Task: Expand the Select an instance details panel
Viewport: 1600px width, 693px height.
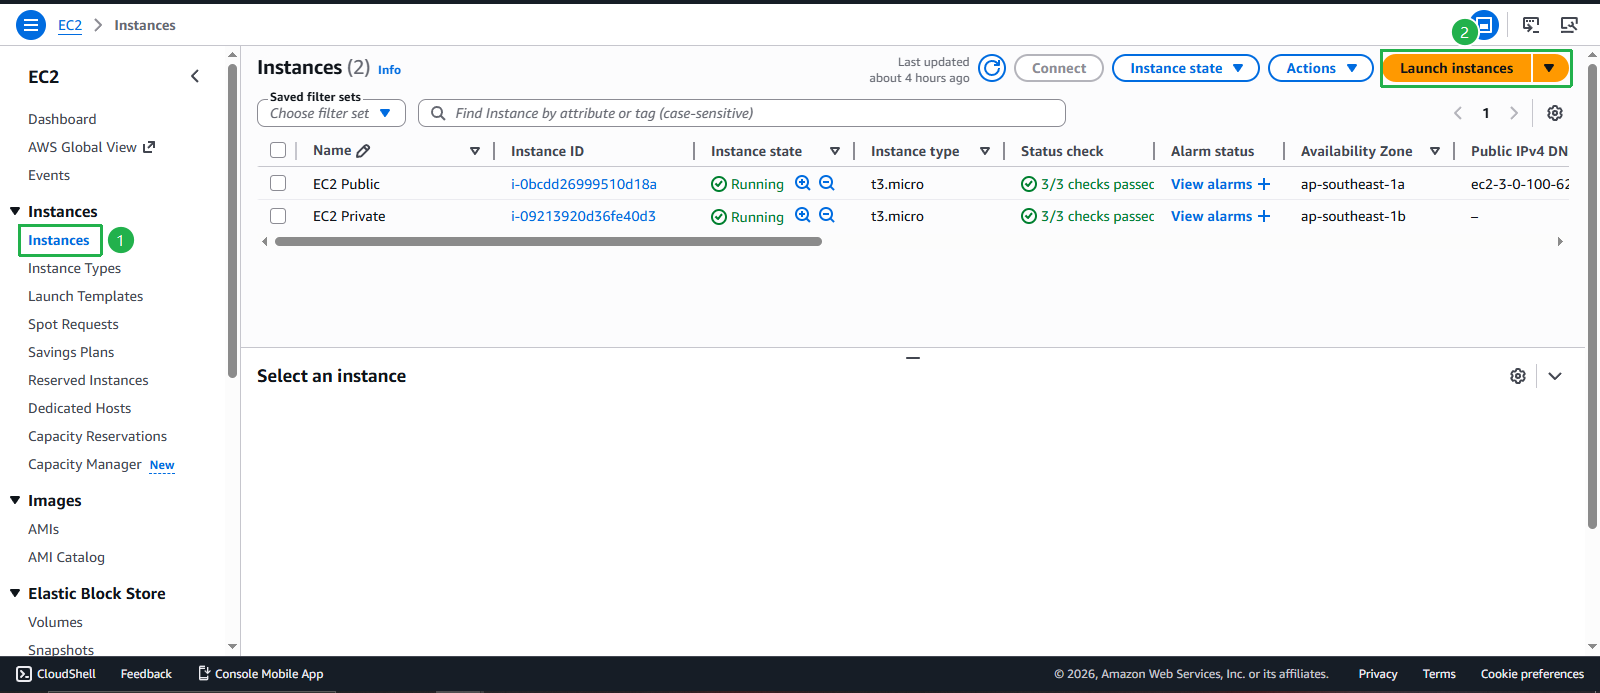Action: [1555, 376]
